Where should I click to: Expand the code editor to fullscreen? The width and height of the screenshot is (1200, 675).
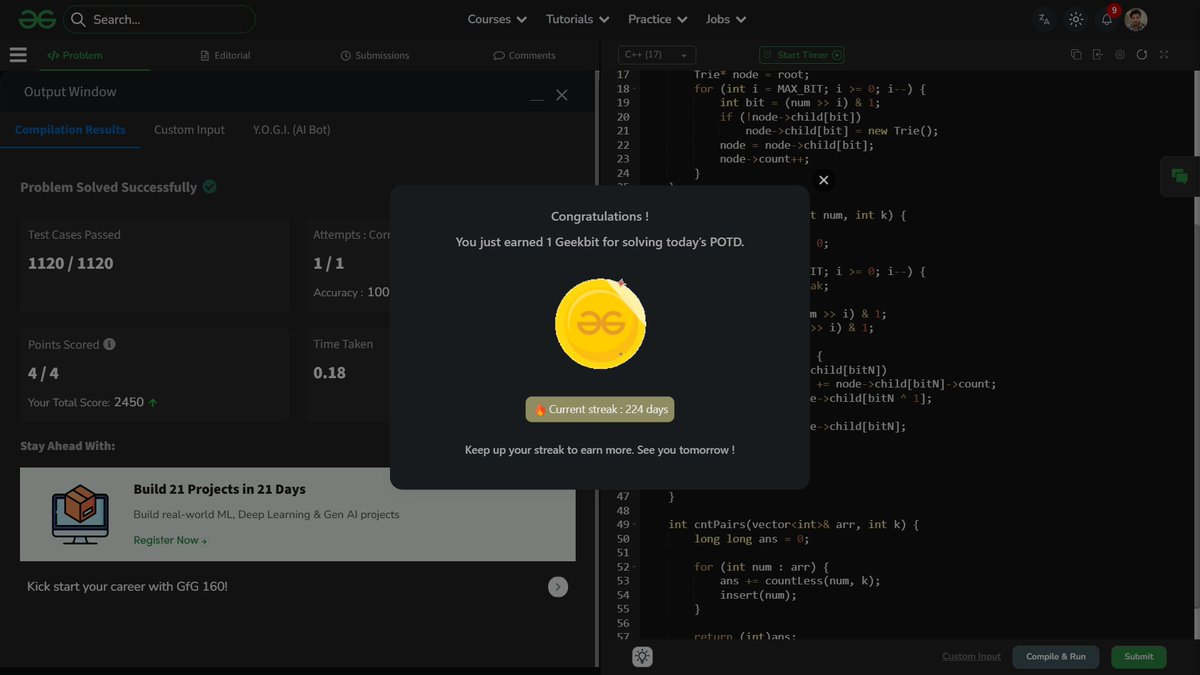pos(1163,55)
